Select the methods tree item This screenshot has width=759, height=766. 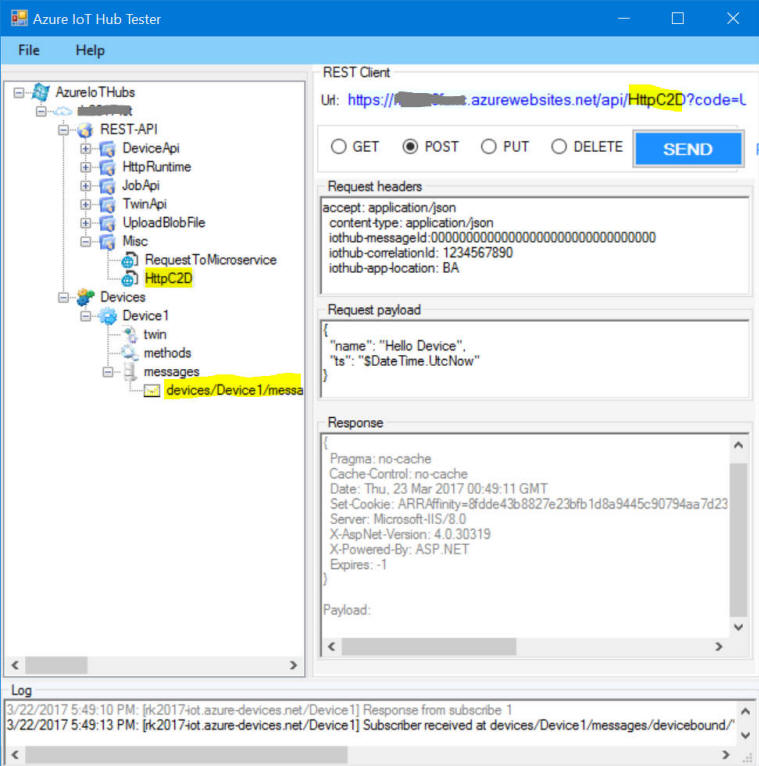[167, 353]
